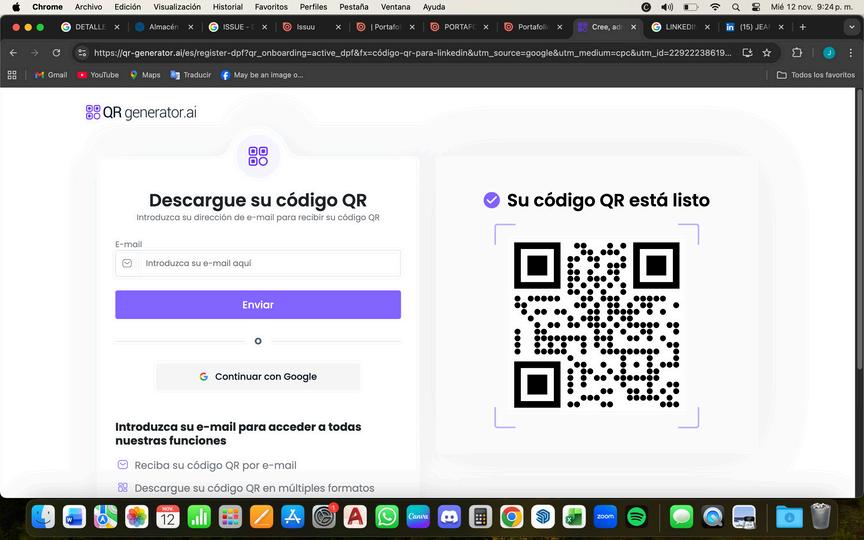Open the YouTube bookmark
The image size is (864, 540).
(98, 75)
